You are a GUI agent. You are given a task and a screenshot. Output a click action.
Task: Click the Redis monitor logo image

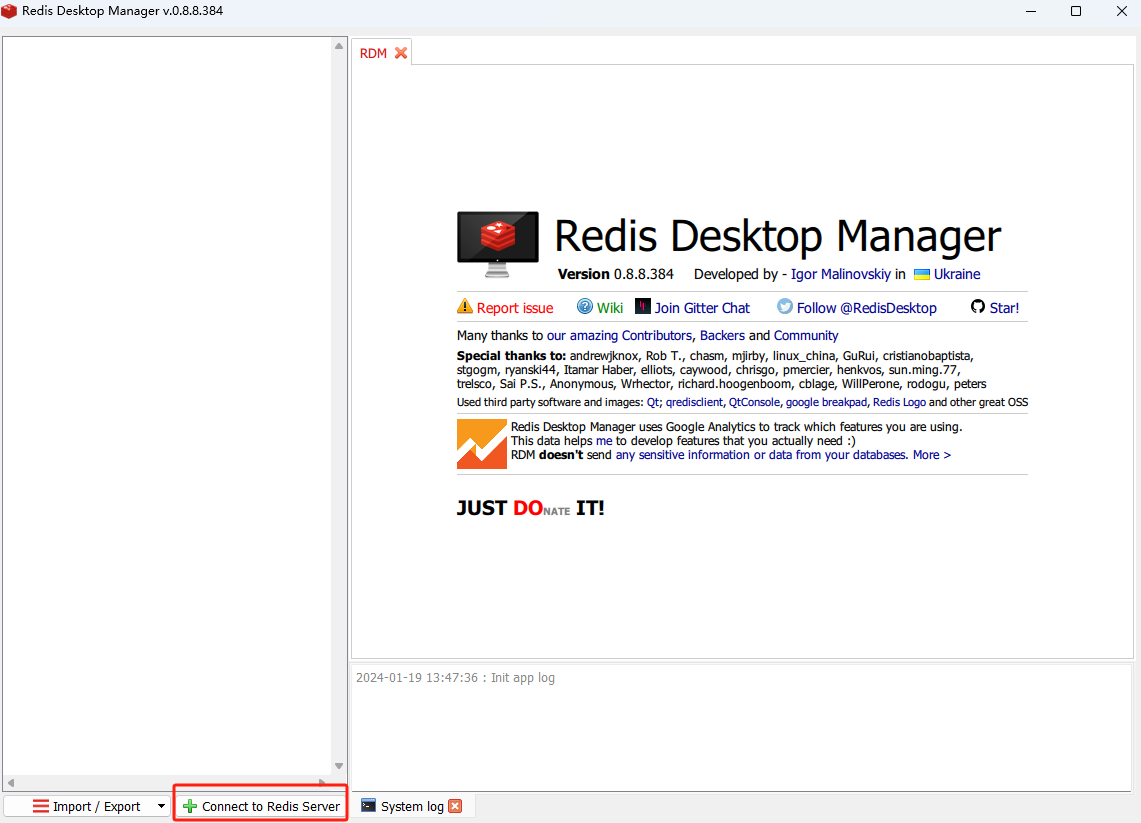pos(498,244)
